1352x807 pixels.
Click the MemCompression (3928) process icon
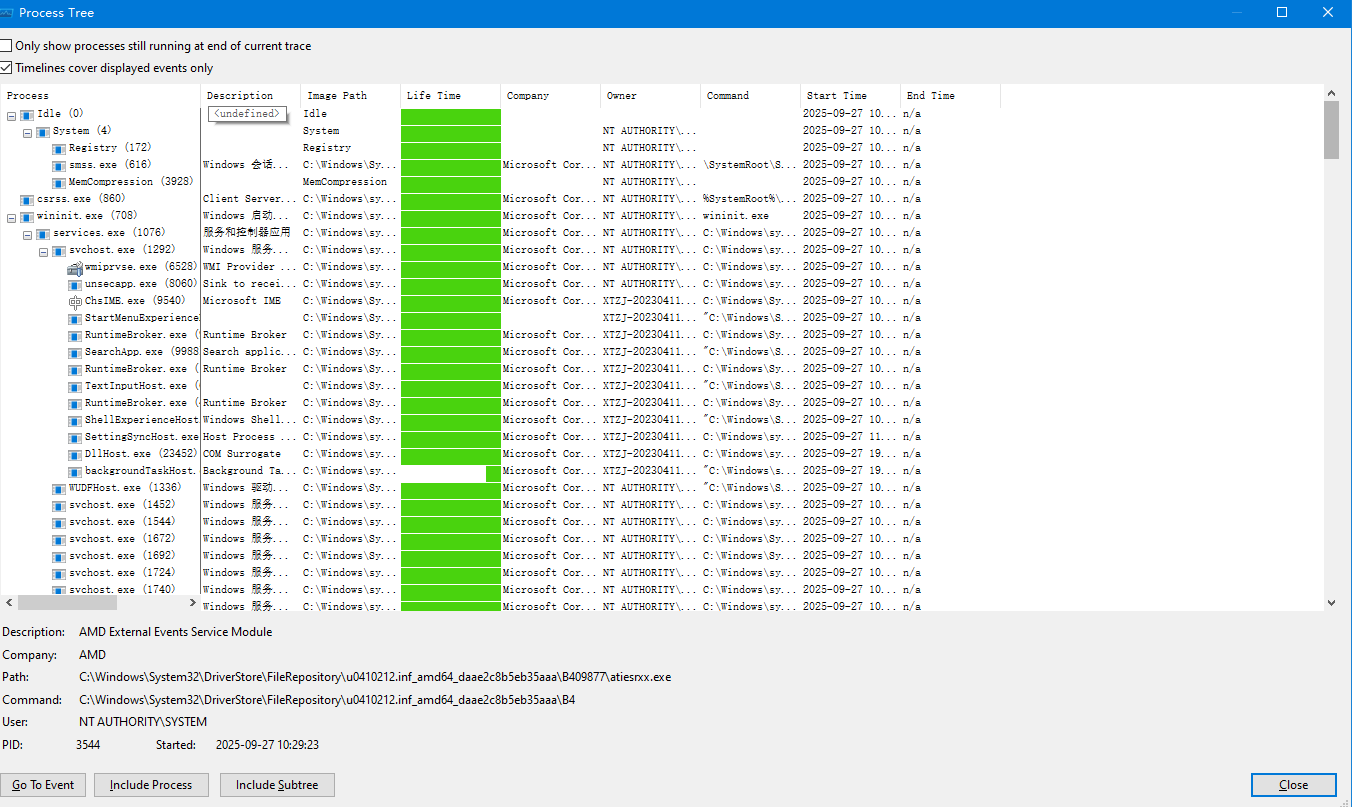(59, 182)
